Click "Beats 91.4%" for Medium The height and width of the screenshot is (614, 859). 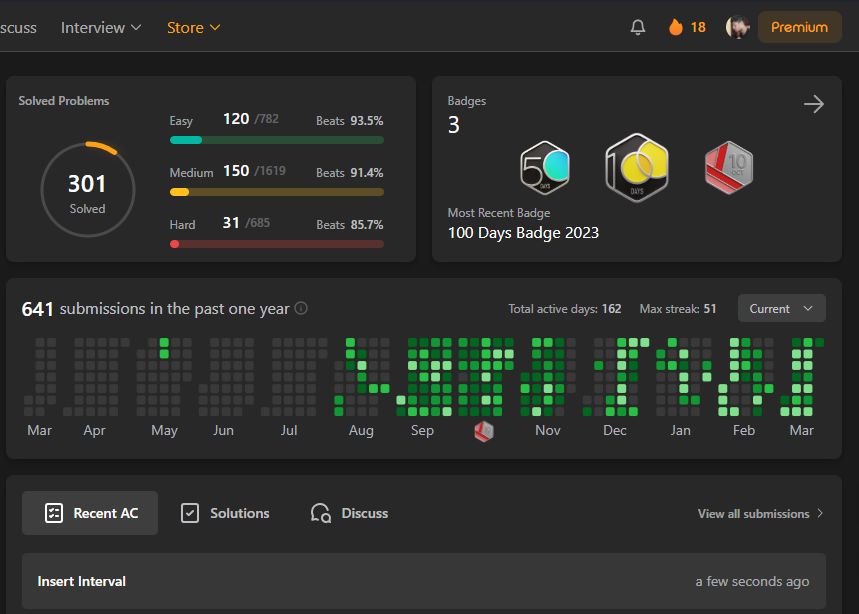[350, 173]
